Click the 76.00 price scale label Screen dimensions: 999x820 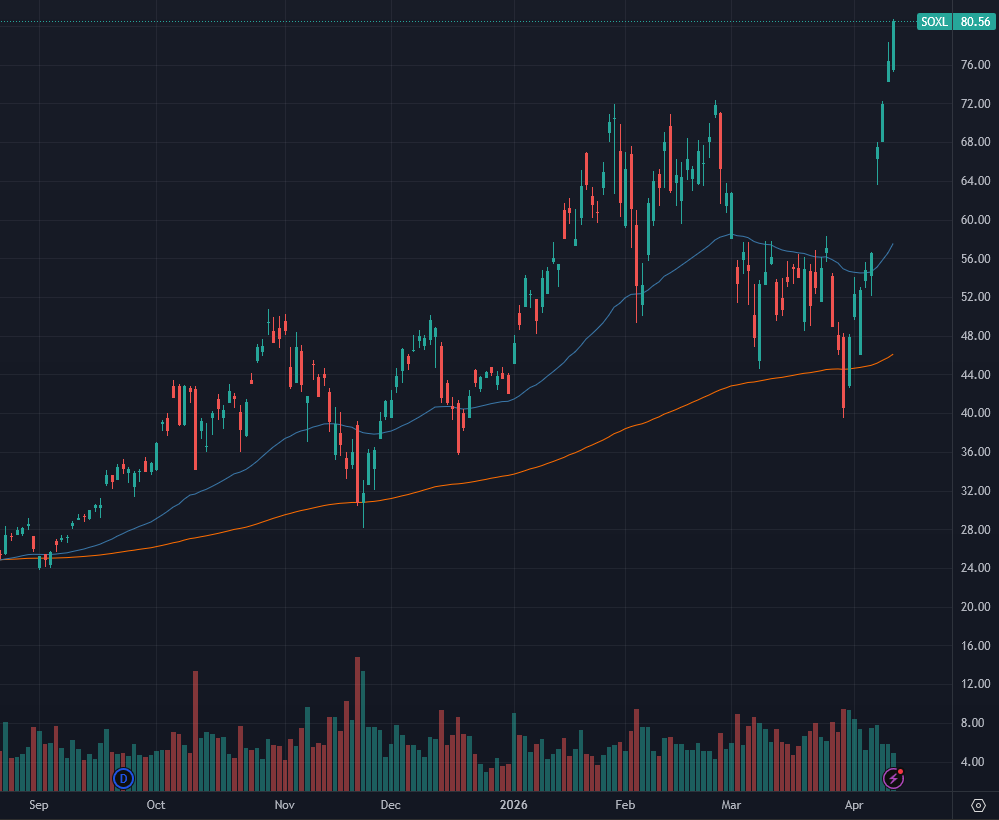[975, 65]
